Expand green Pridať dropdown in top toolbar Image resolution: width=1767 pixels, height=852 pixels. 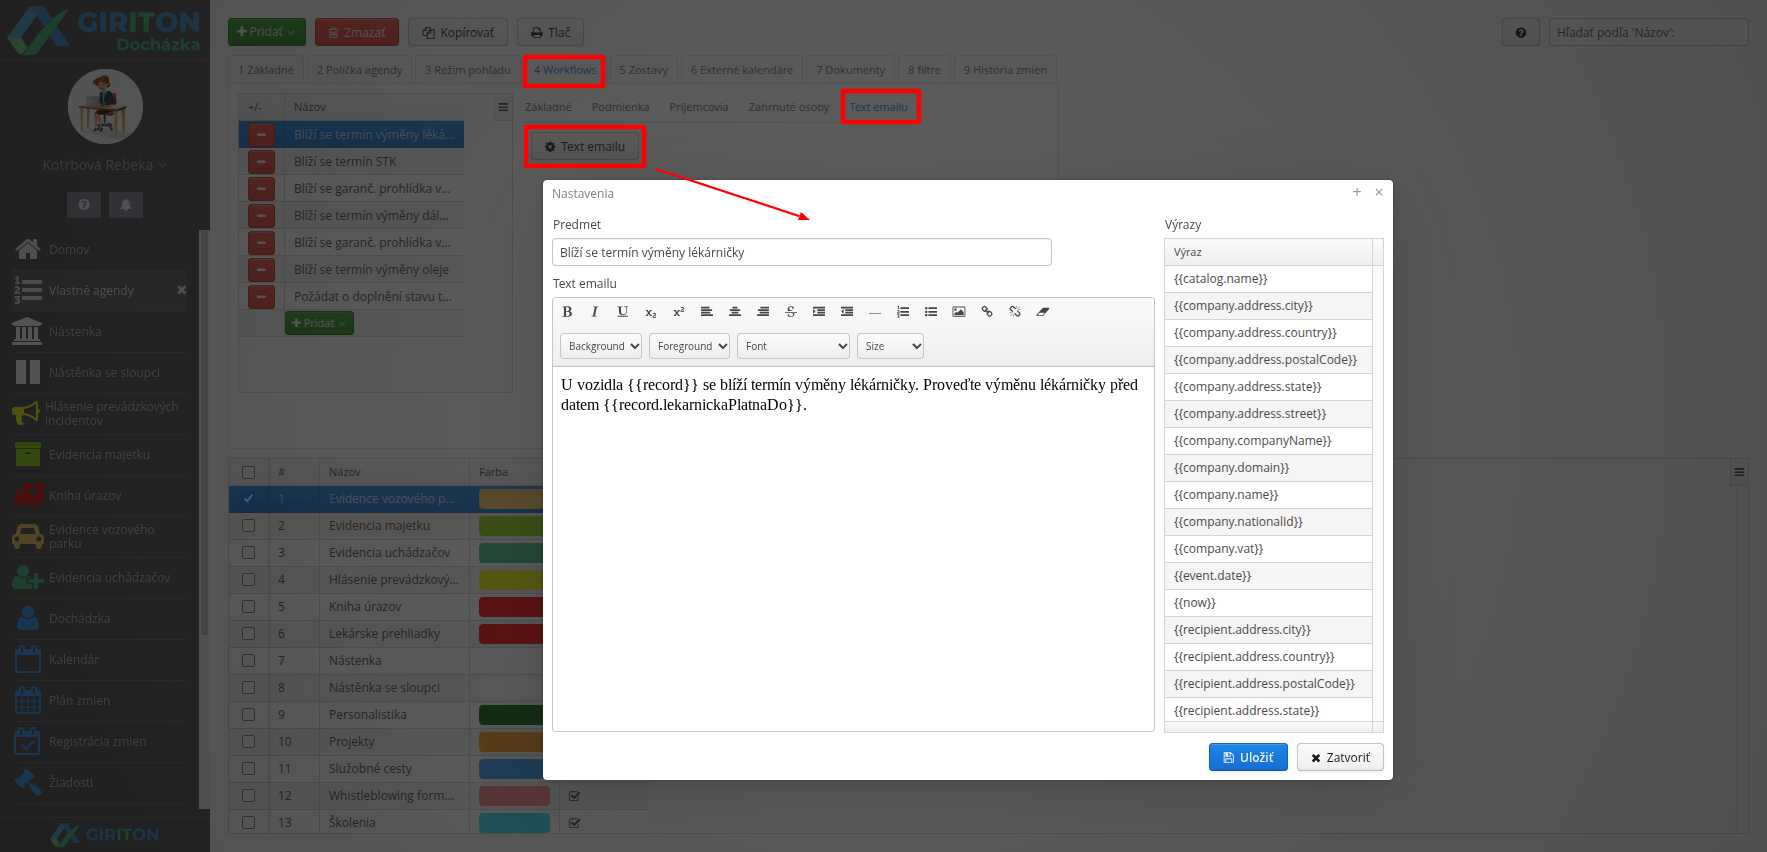tap(266, 32)
